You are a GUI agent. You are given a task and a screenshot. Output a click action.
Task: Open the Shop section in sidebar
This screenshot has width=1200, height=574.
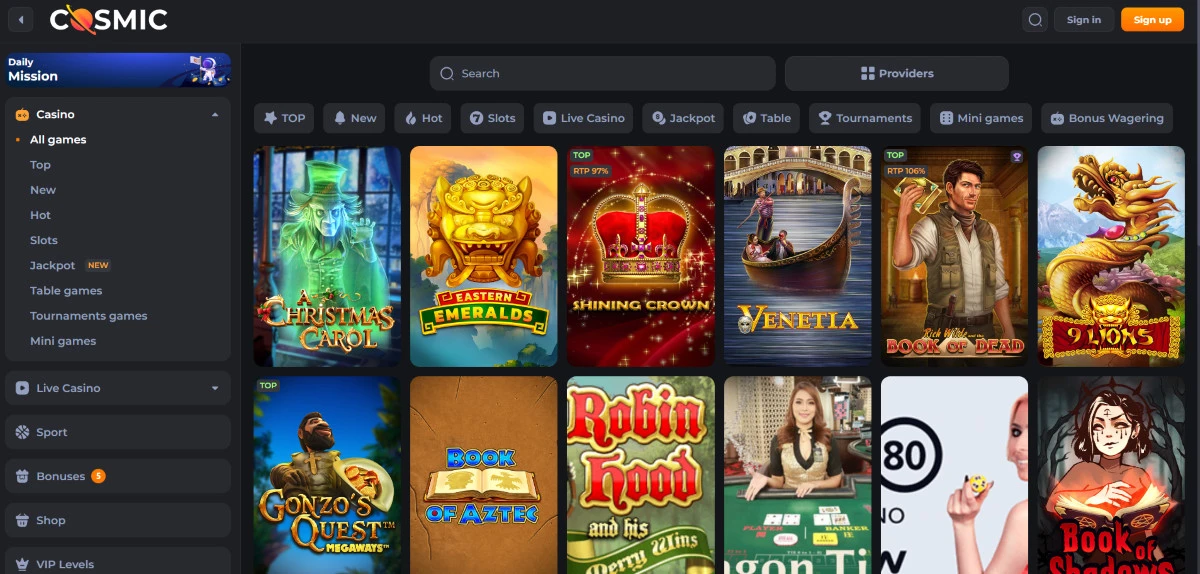coord(50,520)
